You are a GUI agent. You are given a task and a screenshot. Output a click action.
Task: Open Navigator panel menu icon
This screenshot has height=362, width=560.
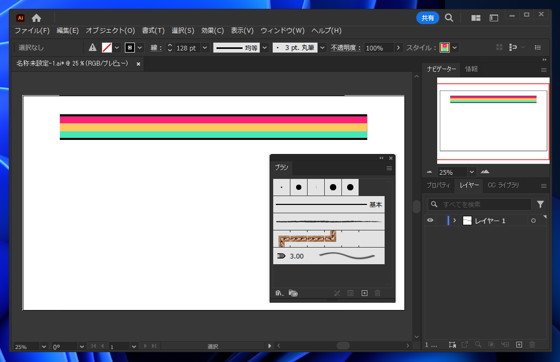544,70
